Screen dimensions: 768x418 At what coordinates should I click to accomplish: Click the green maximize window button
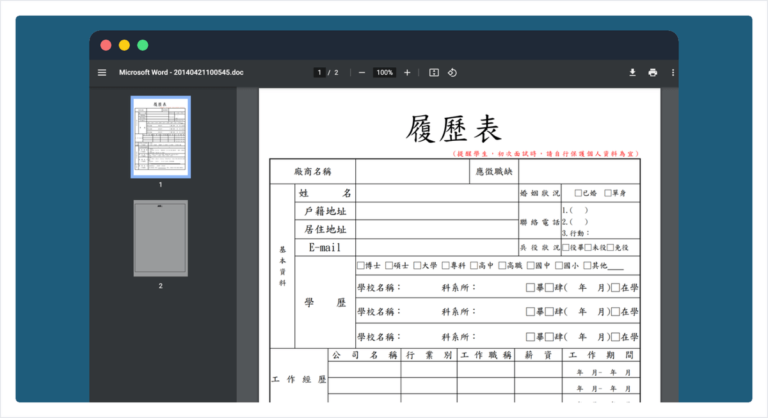pos(143,45)
